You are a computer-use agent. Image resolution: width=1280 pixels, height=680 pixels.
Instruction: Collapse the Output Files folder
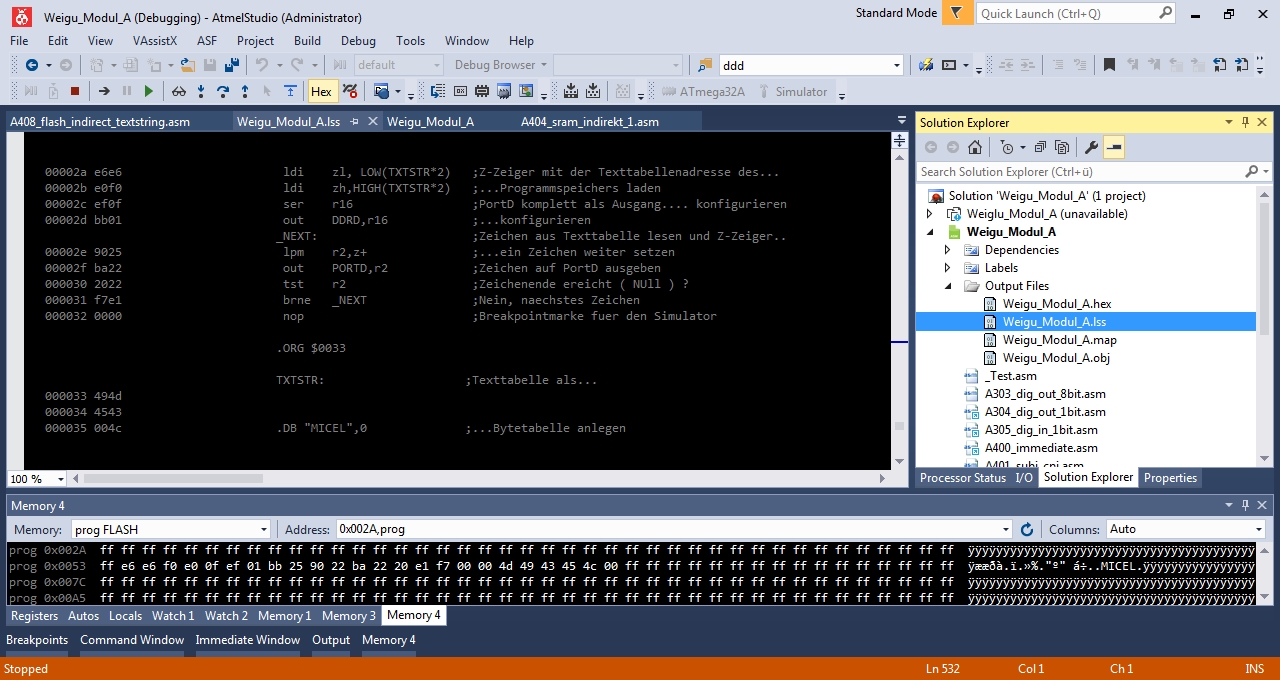[948, 286]
